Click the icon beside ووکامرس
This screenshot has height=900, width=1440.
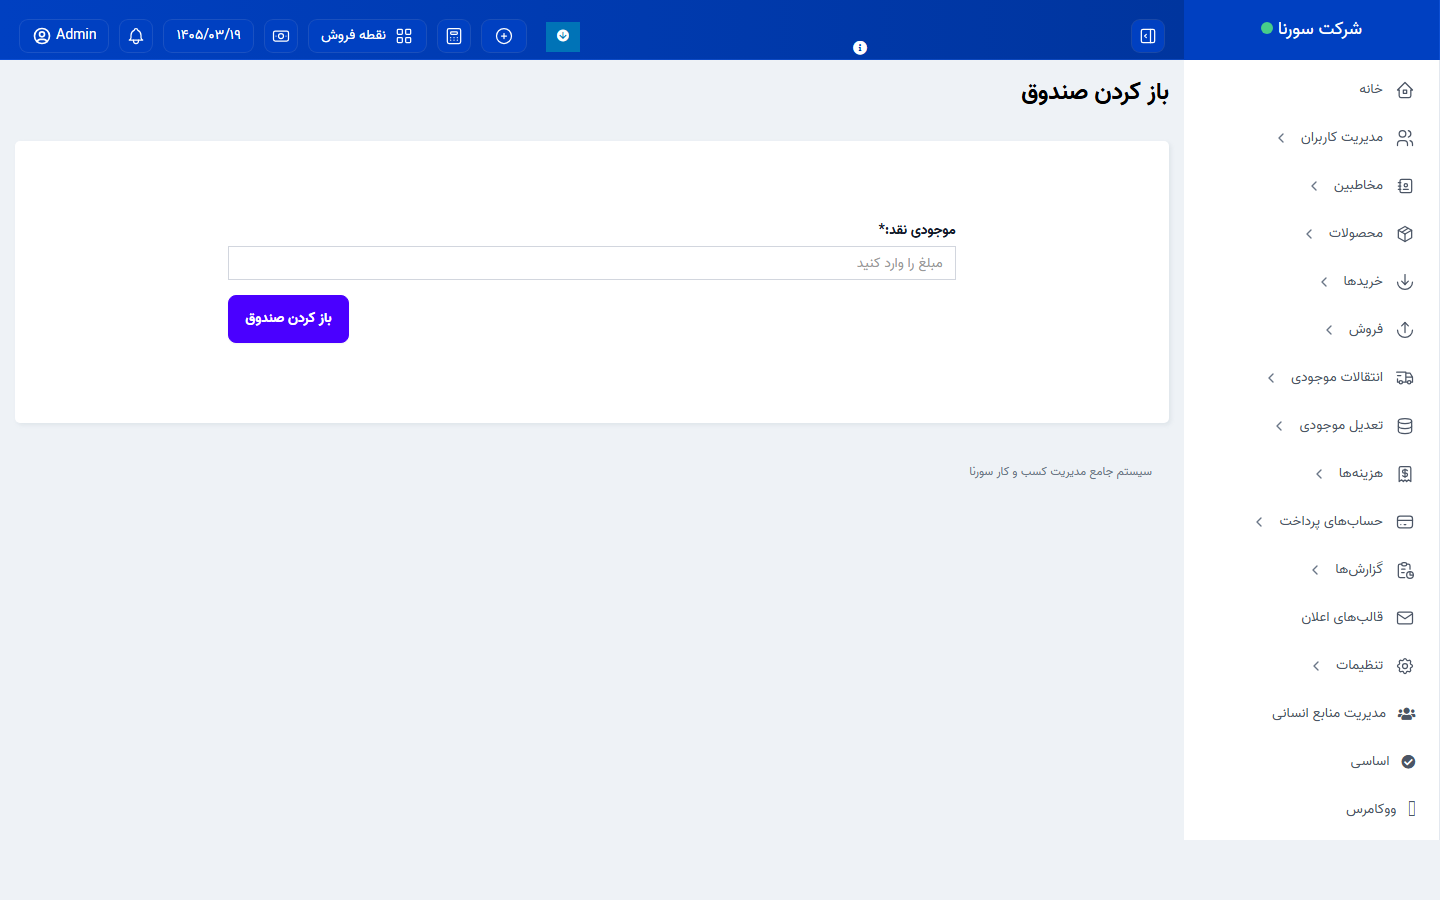1412,809
